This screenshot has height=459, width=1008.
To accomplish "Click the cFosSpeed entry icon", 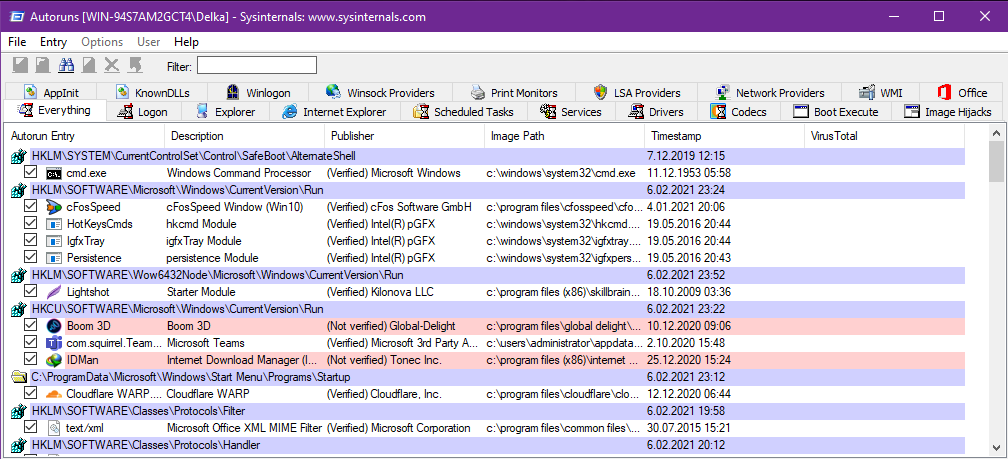I will coord(53,207).
